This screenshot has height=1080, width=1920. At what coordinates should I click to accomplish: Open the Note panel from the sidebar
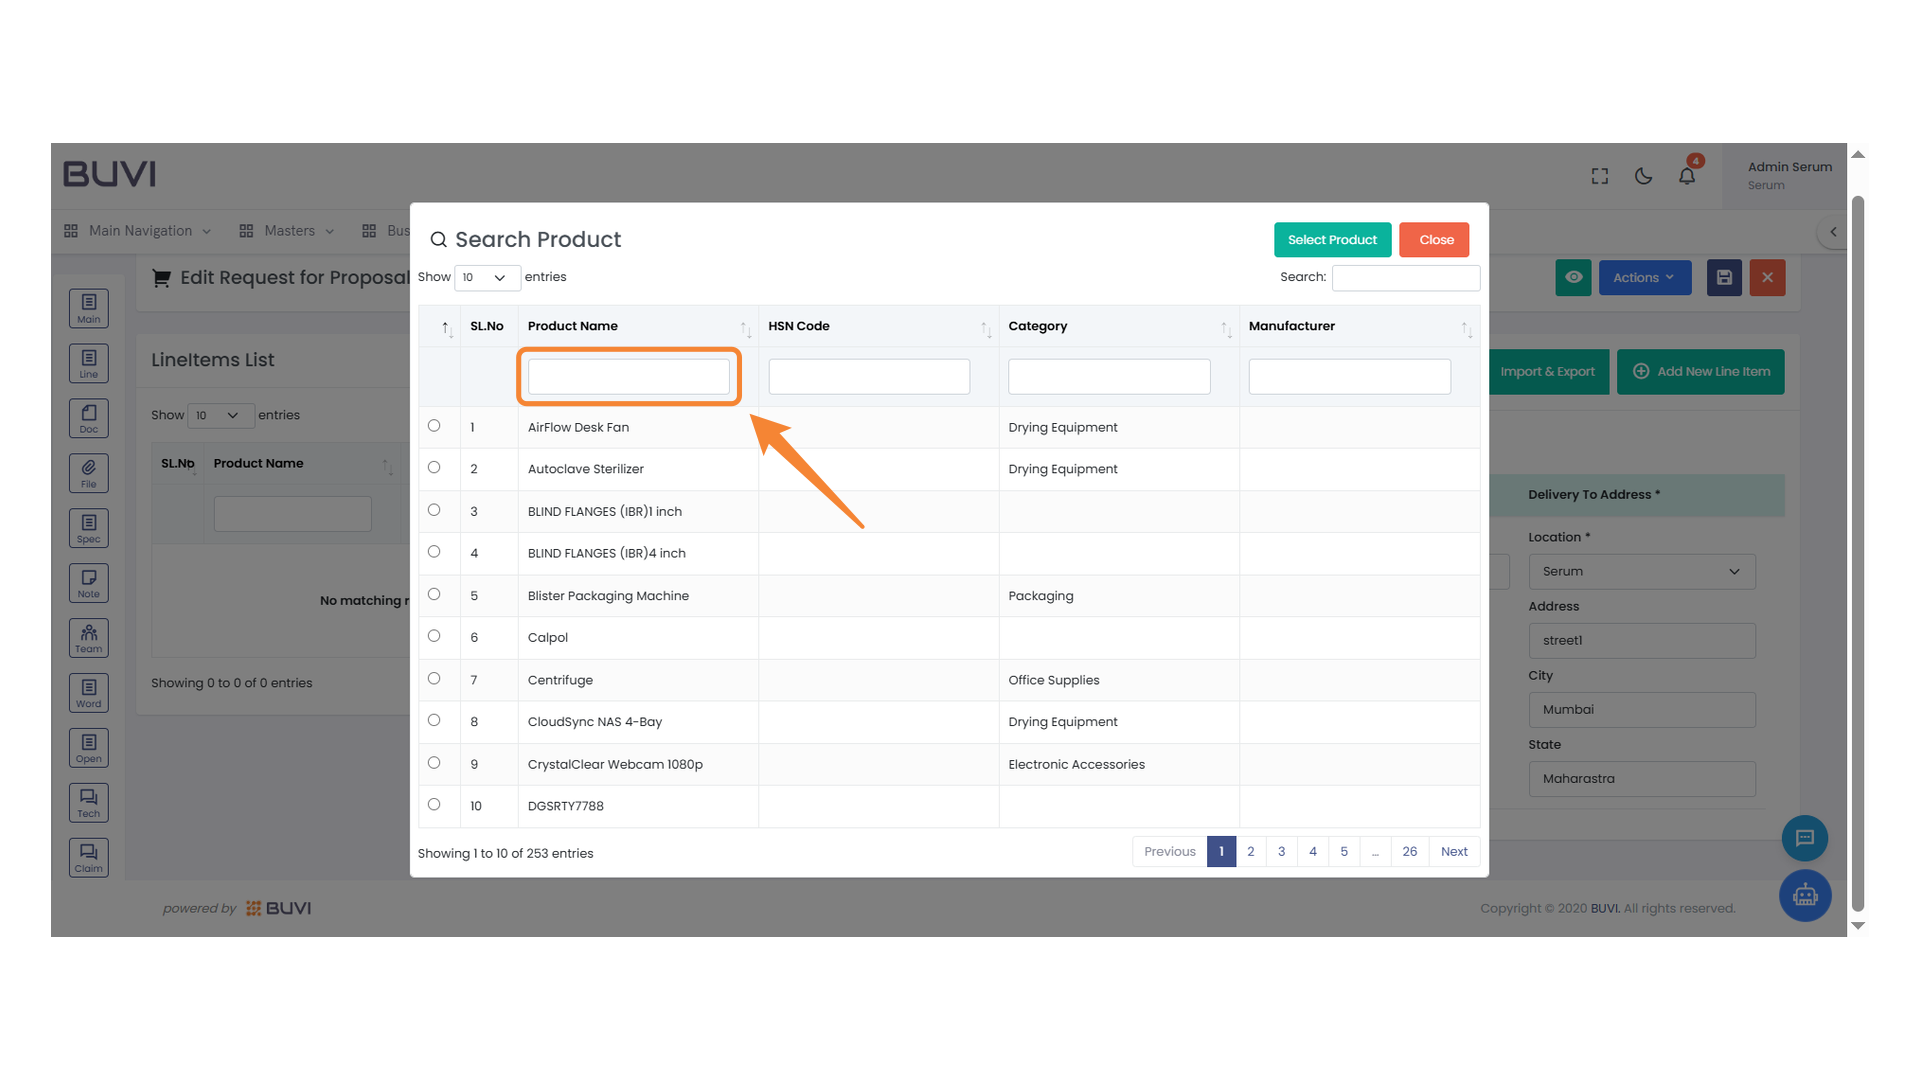pyautogui.click(x=88, y=582)
